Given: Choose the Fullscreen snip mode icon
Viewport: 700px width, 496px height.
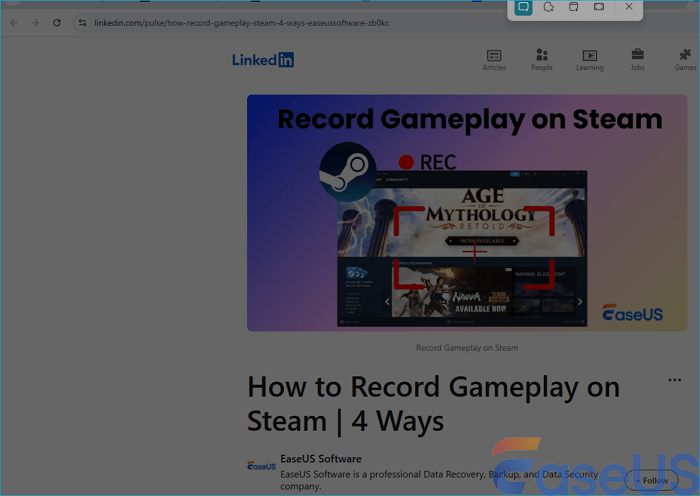Looking at the screenshot, I should point(599,8).
